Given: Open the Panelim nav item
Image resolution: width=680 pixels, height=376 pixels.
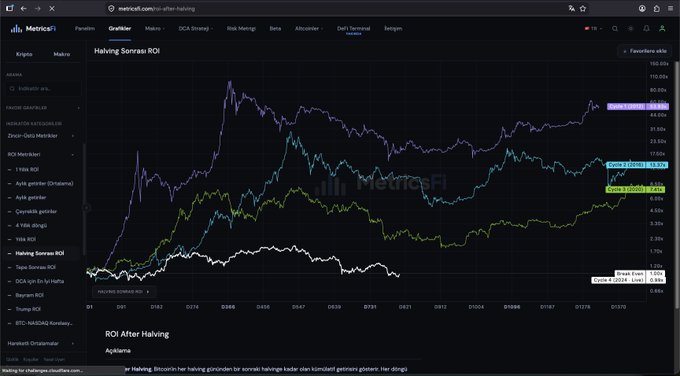Looking at the screenshot, I should pyautogui.click(x=85, y=29).
